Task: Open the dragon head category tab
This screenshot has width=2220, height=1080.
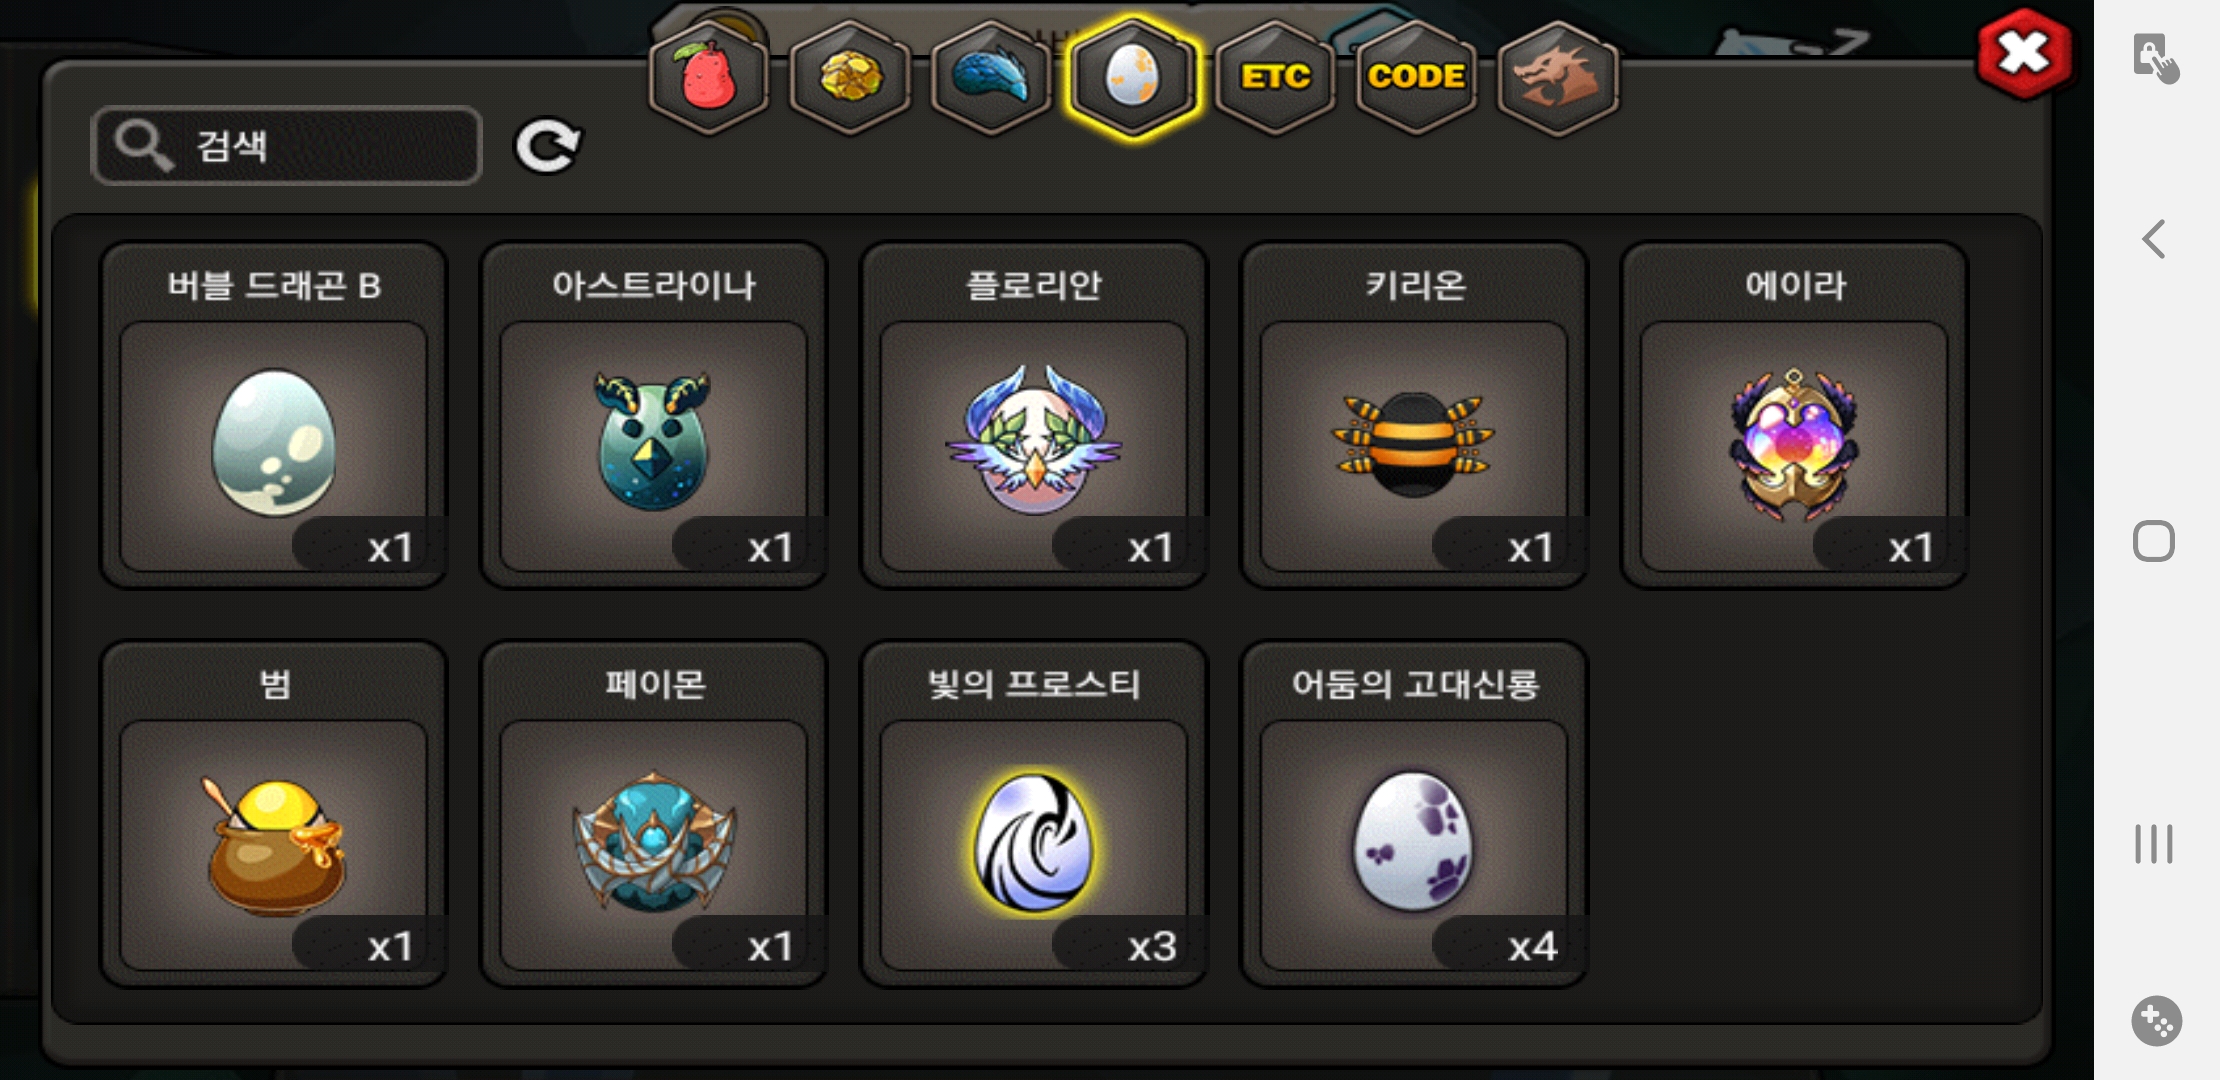Action: (1558, 77)
